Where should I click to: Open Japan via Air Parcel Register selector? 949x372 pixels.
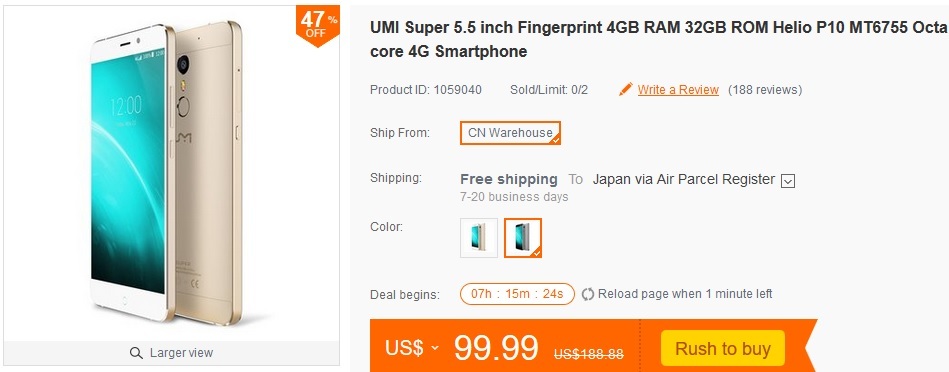pyautogui.click(x=693, y=180)
